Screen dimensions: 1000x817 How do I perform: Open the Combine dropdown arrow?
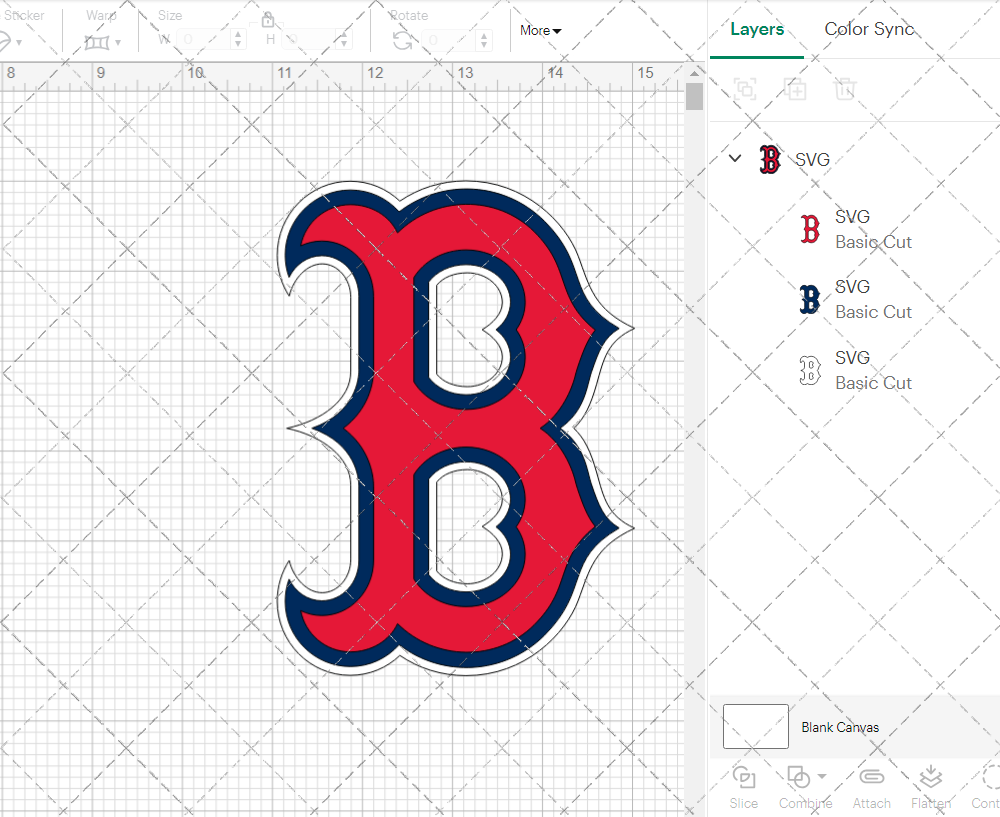click(822, 776)
